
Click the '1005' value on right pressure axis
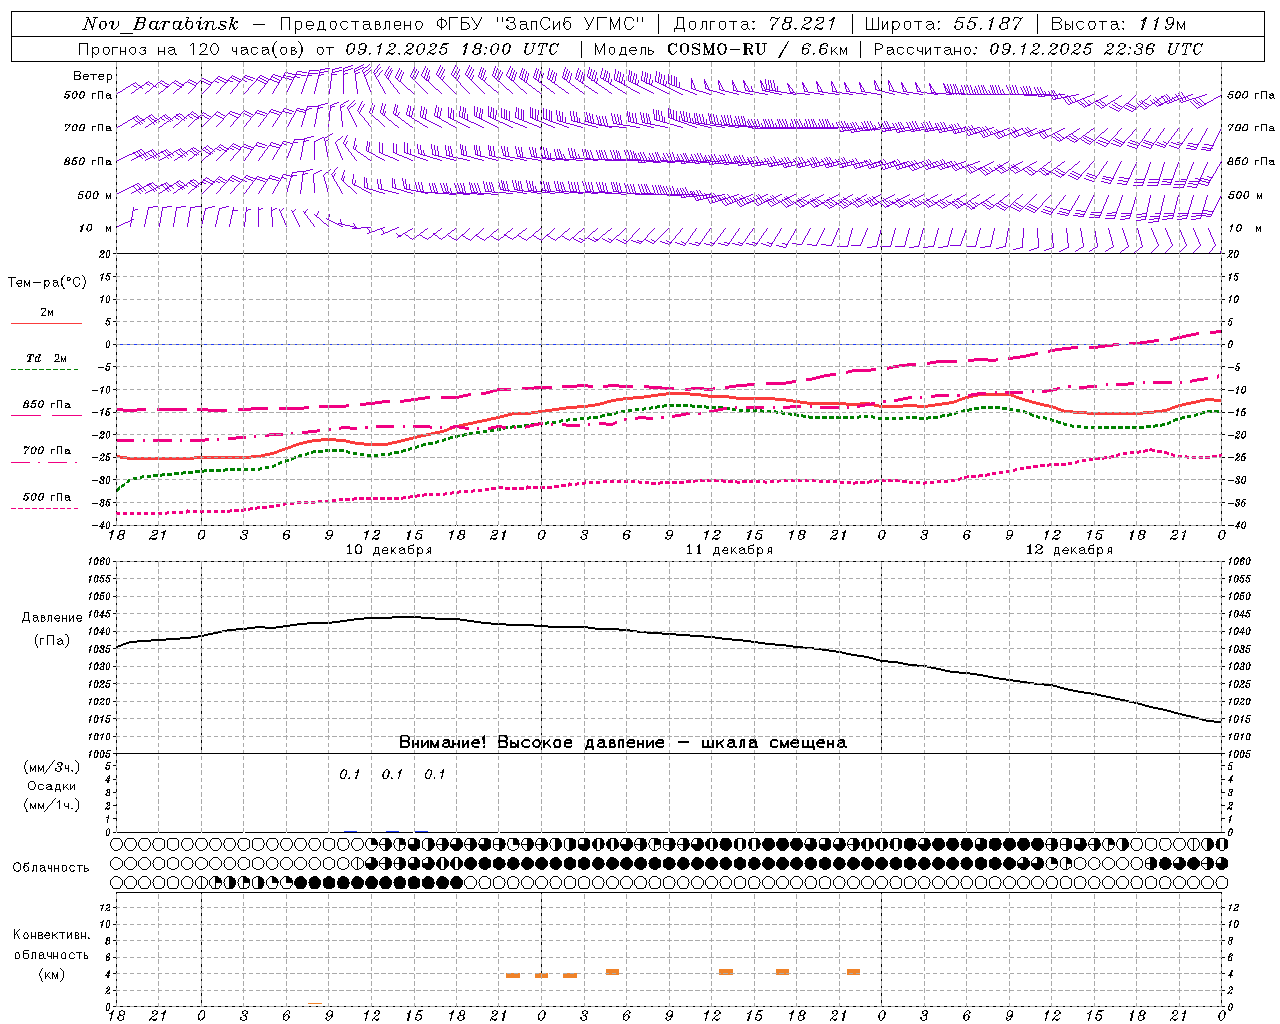(1238, 754)
